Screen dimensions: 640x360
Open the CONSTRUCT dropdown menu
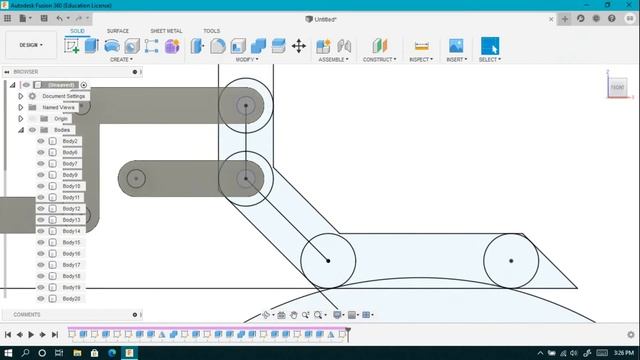380,60
